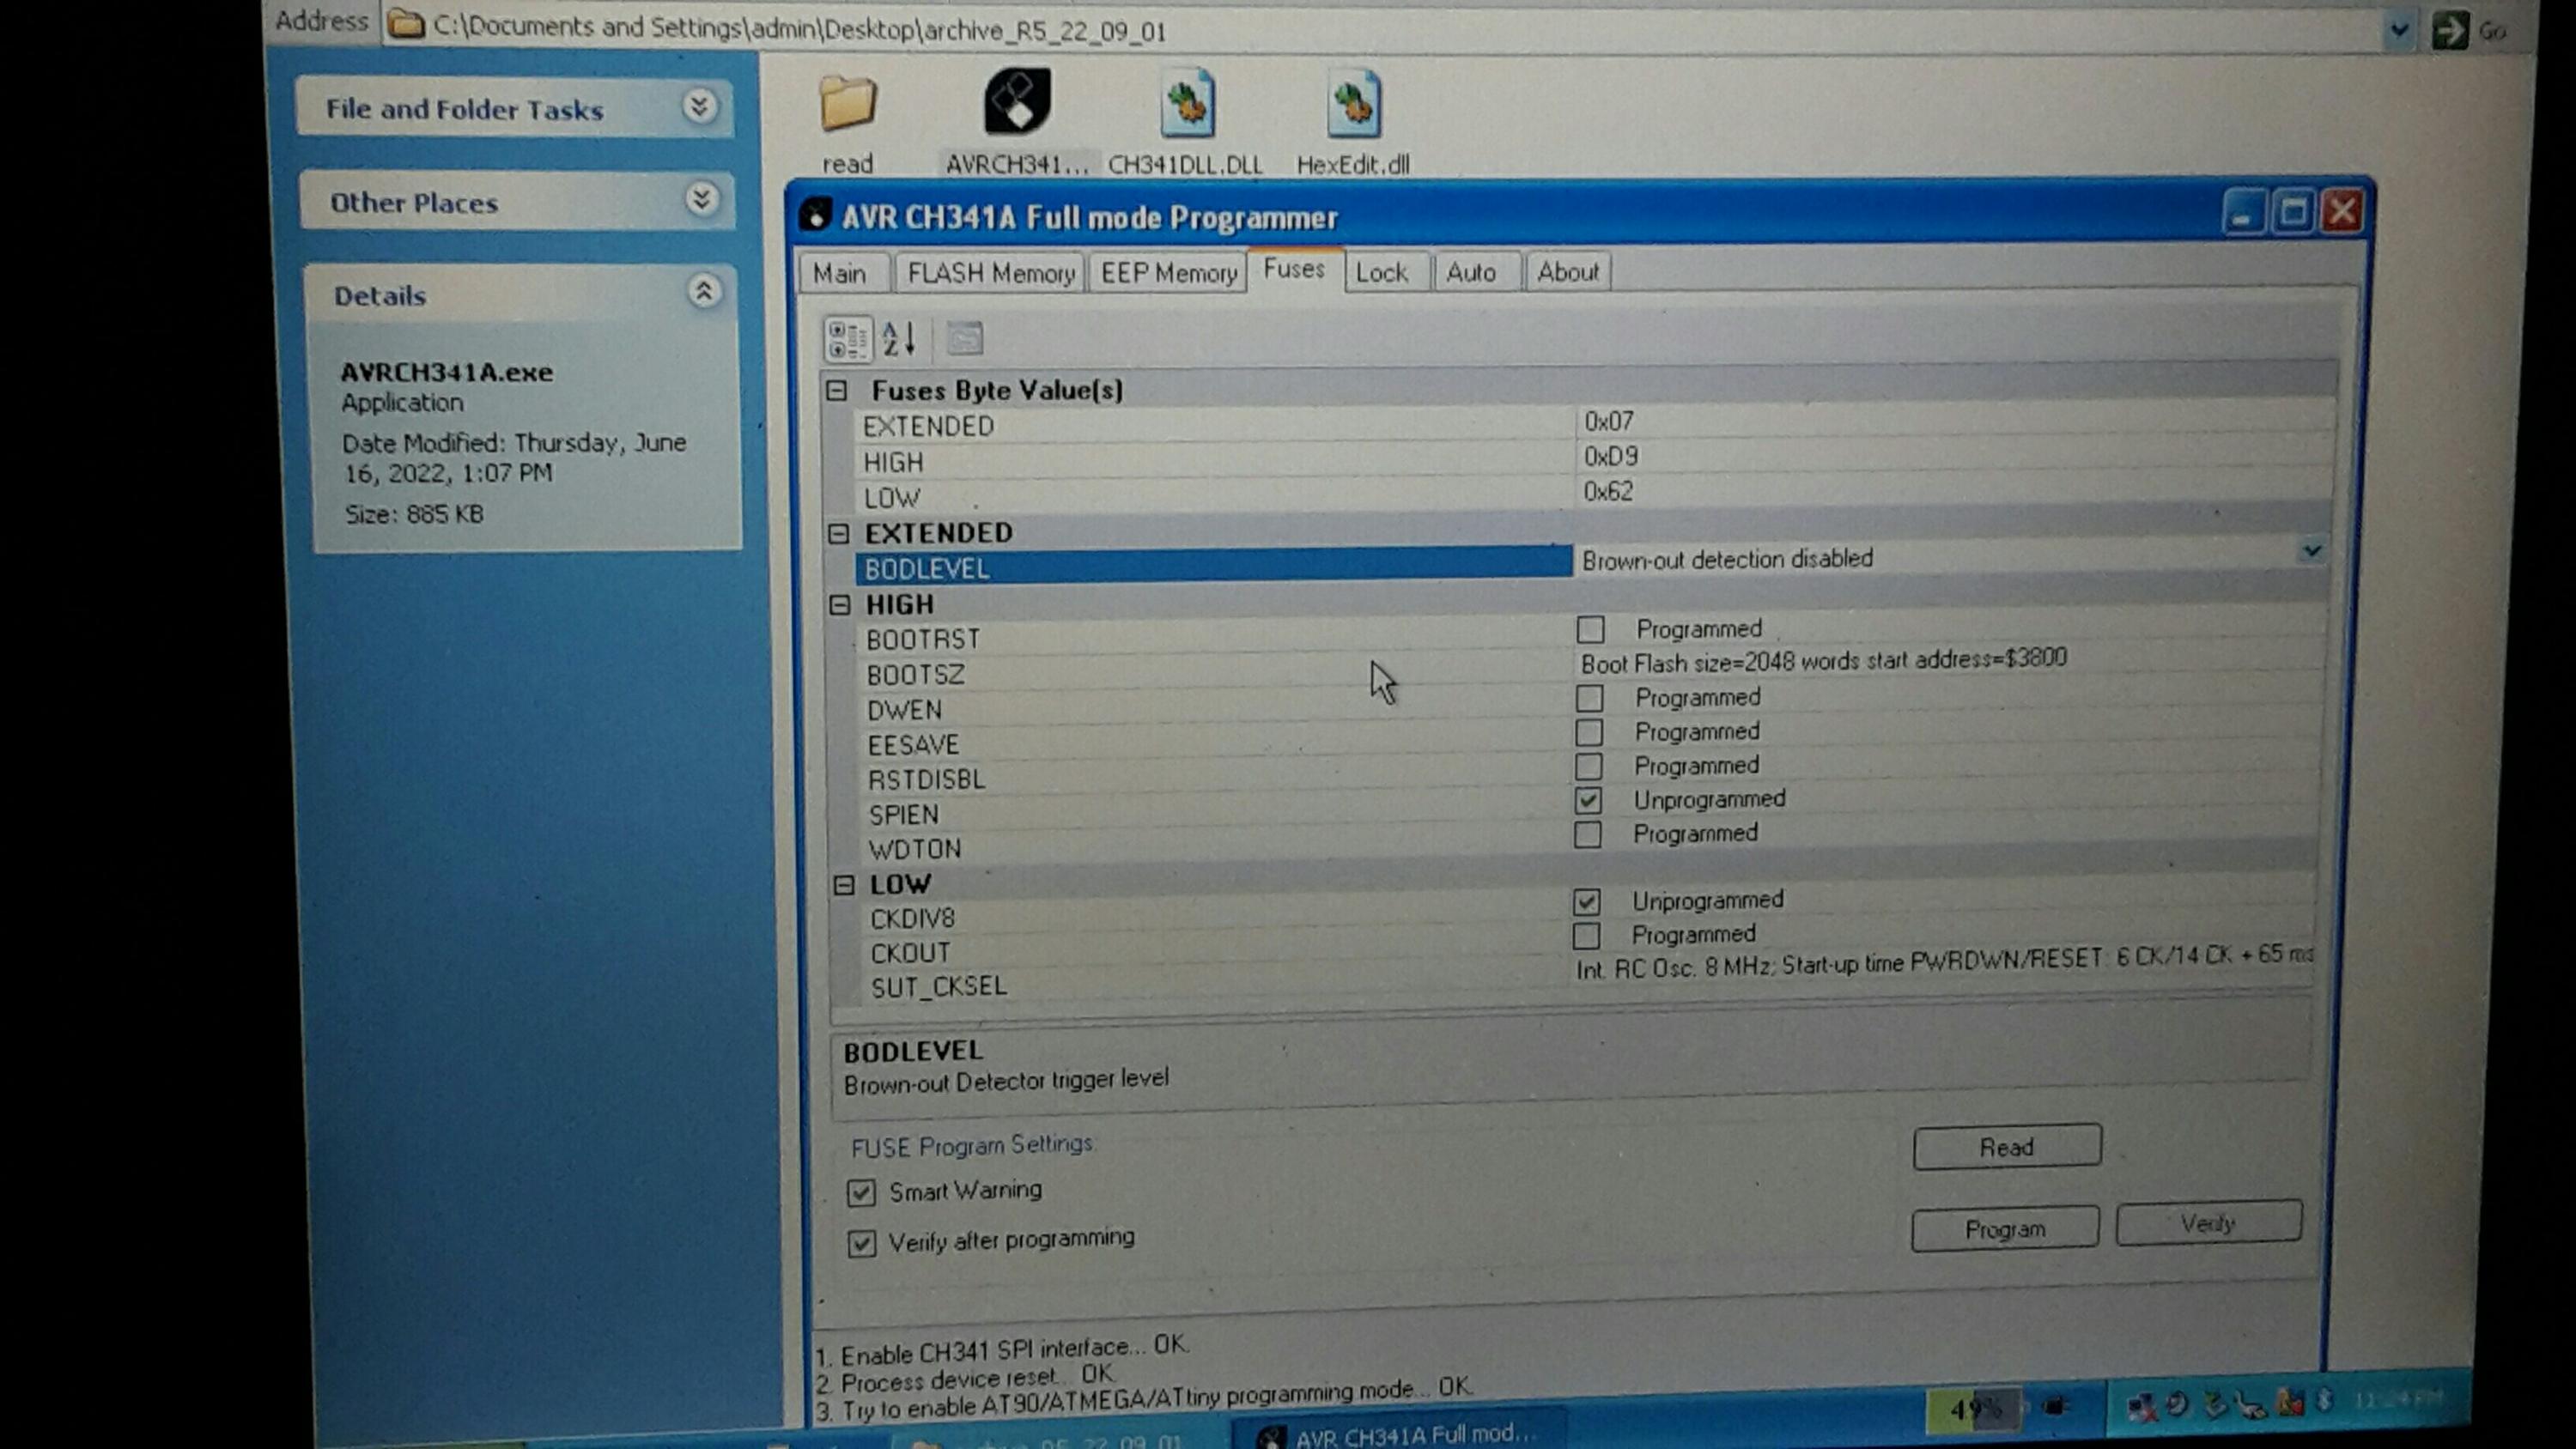Collapse the Fuses Byte Value(s) section
2576x1449 pixels.
point(837,391)
